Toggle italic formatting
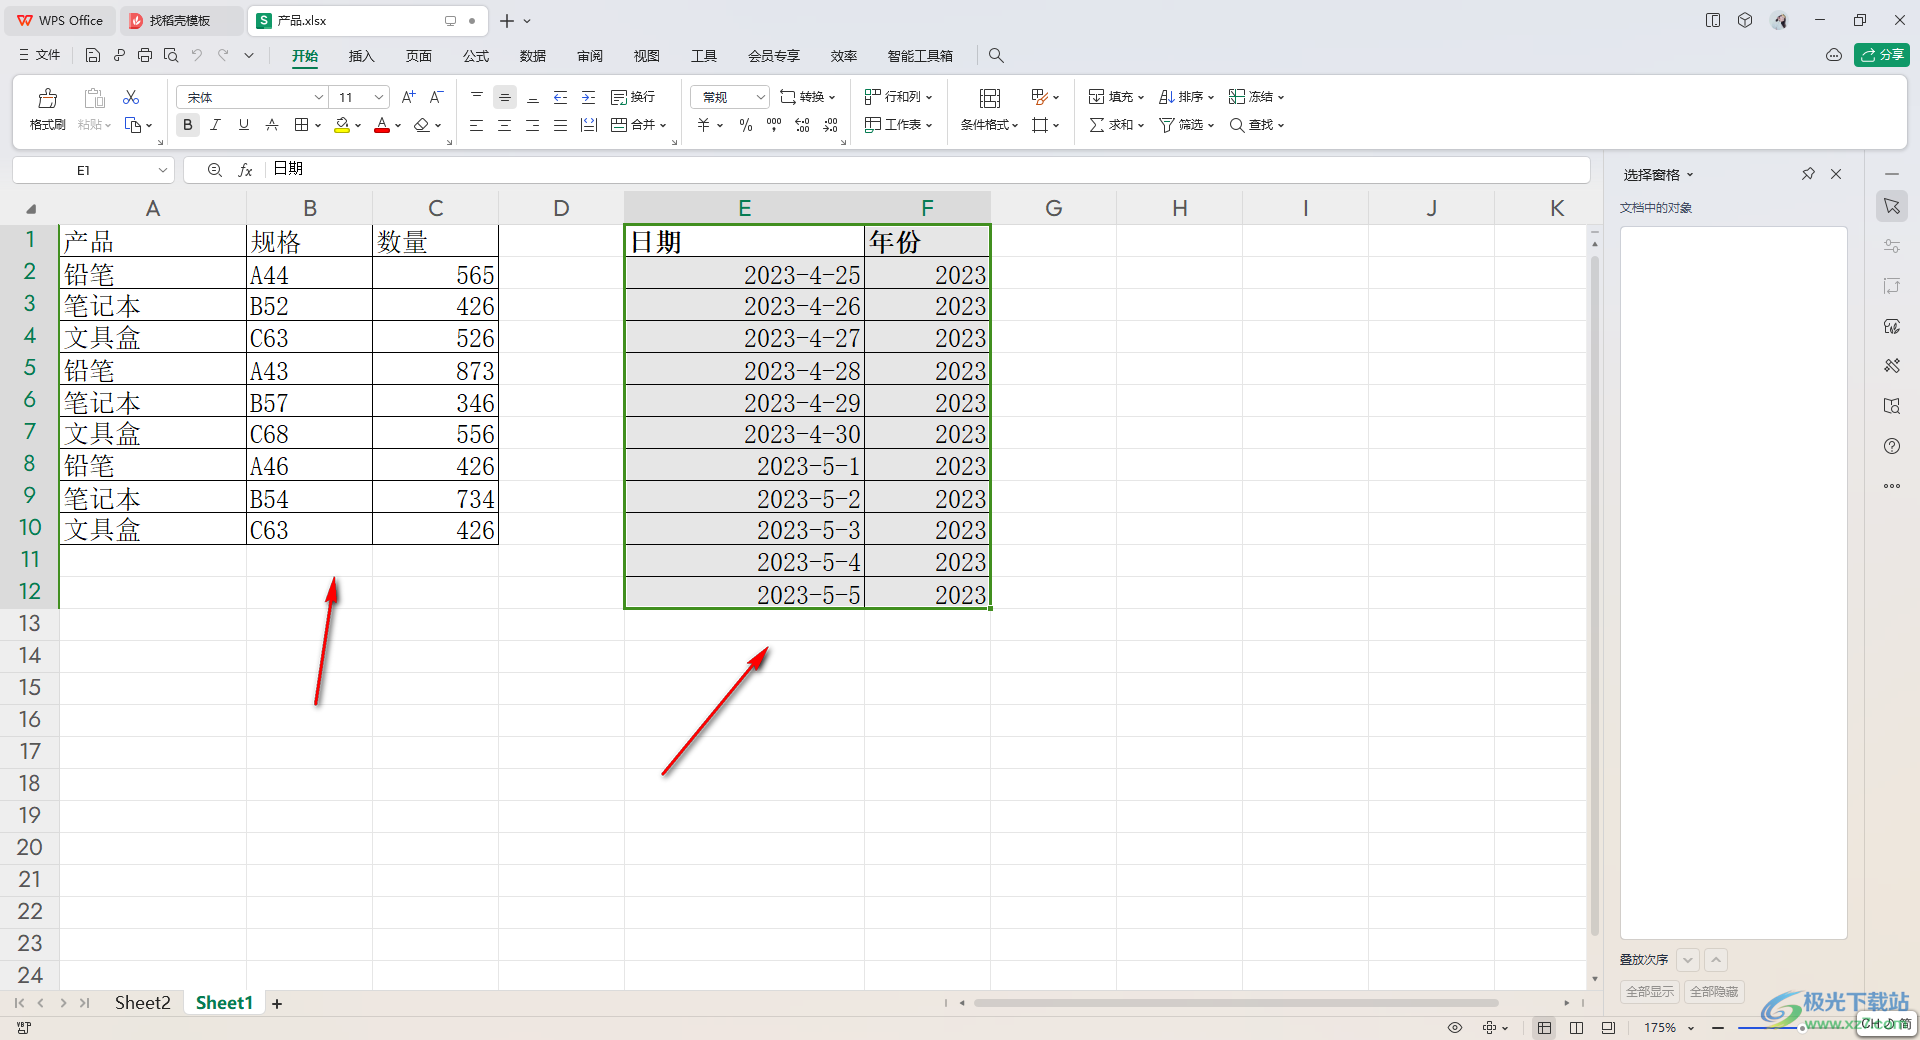The height and width of the screenshot is (1040, 1920). 215,125
